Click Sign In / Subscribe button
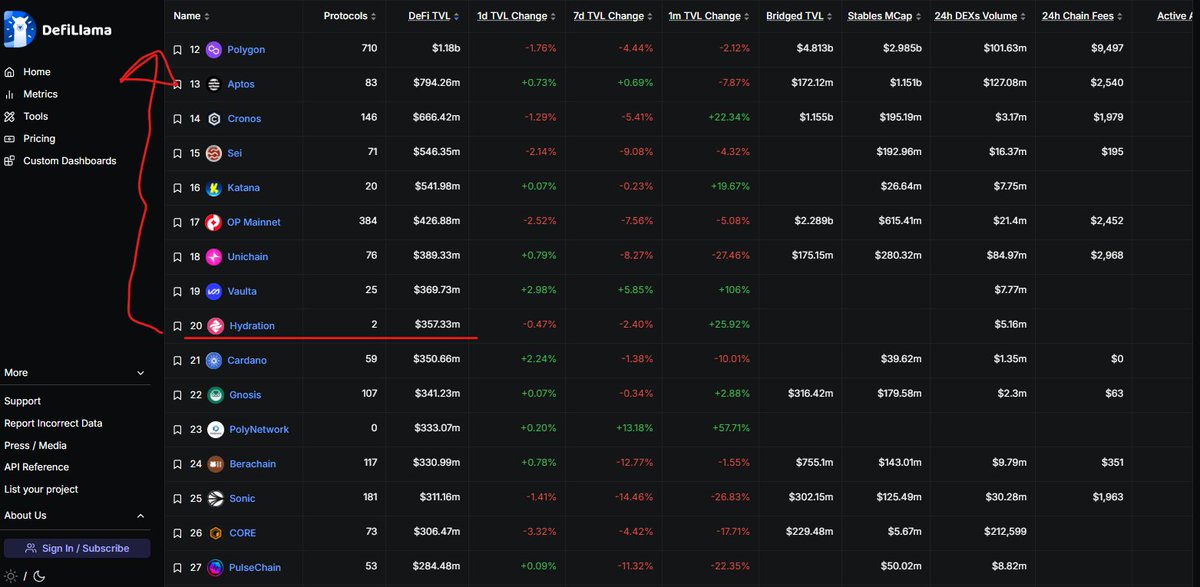The image size is (1200, 587). [77, 548]
